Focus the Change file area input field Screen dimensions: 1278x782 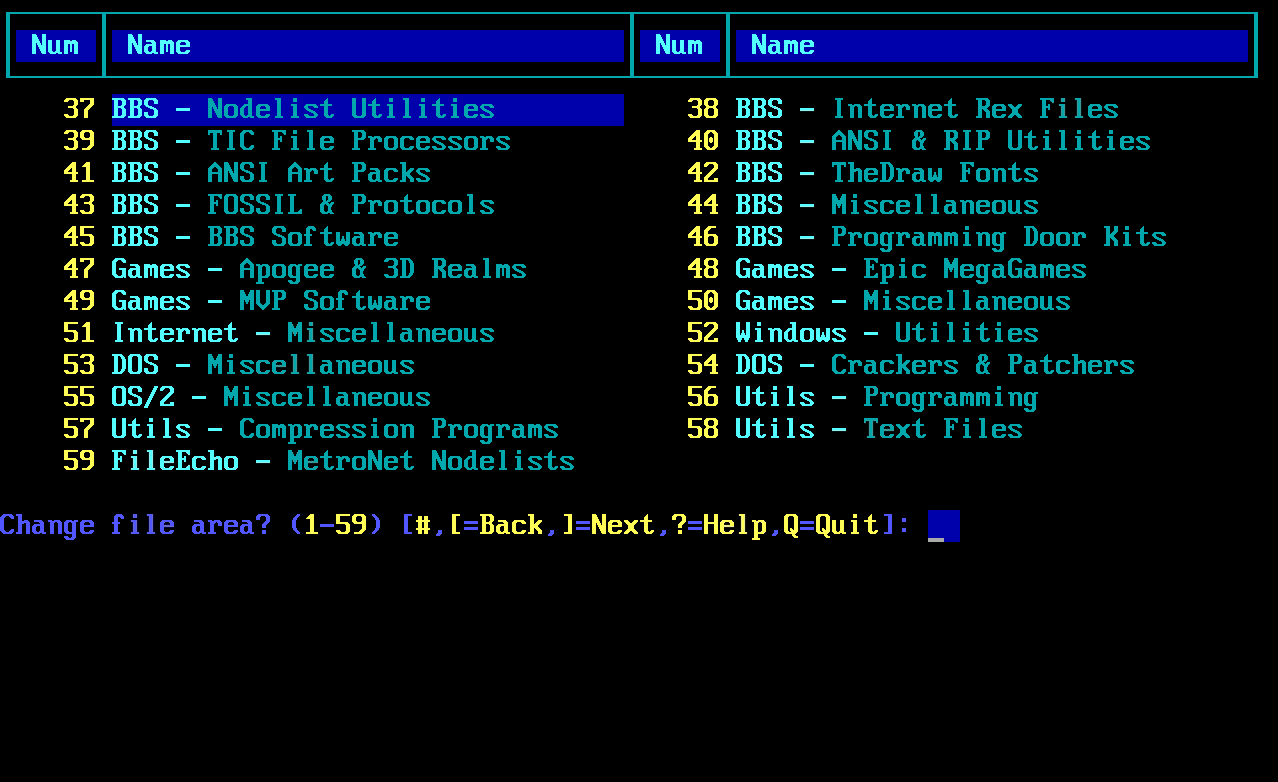pos(944,526)
